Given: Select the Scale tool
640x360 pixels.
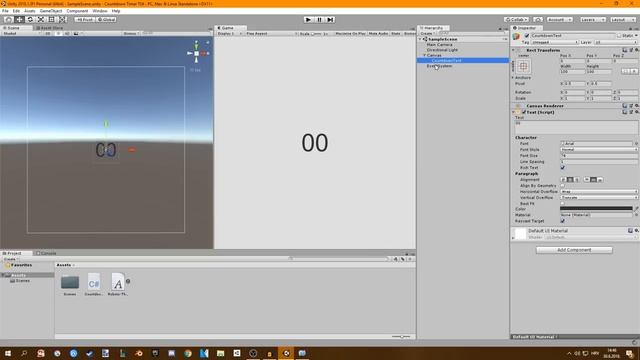Looking at the screenshot, I should point(41,20).
